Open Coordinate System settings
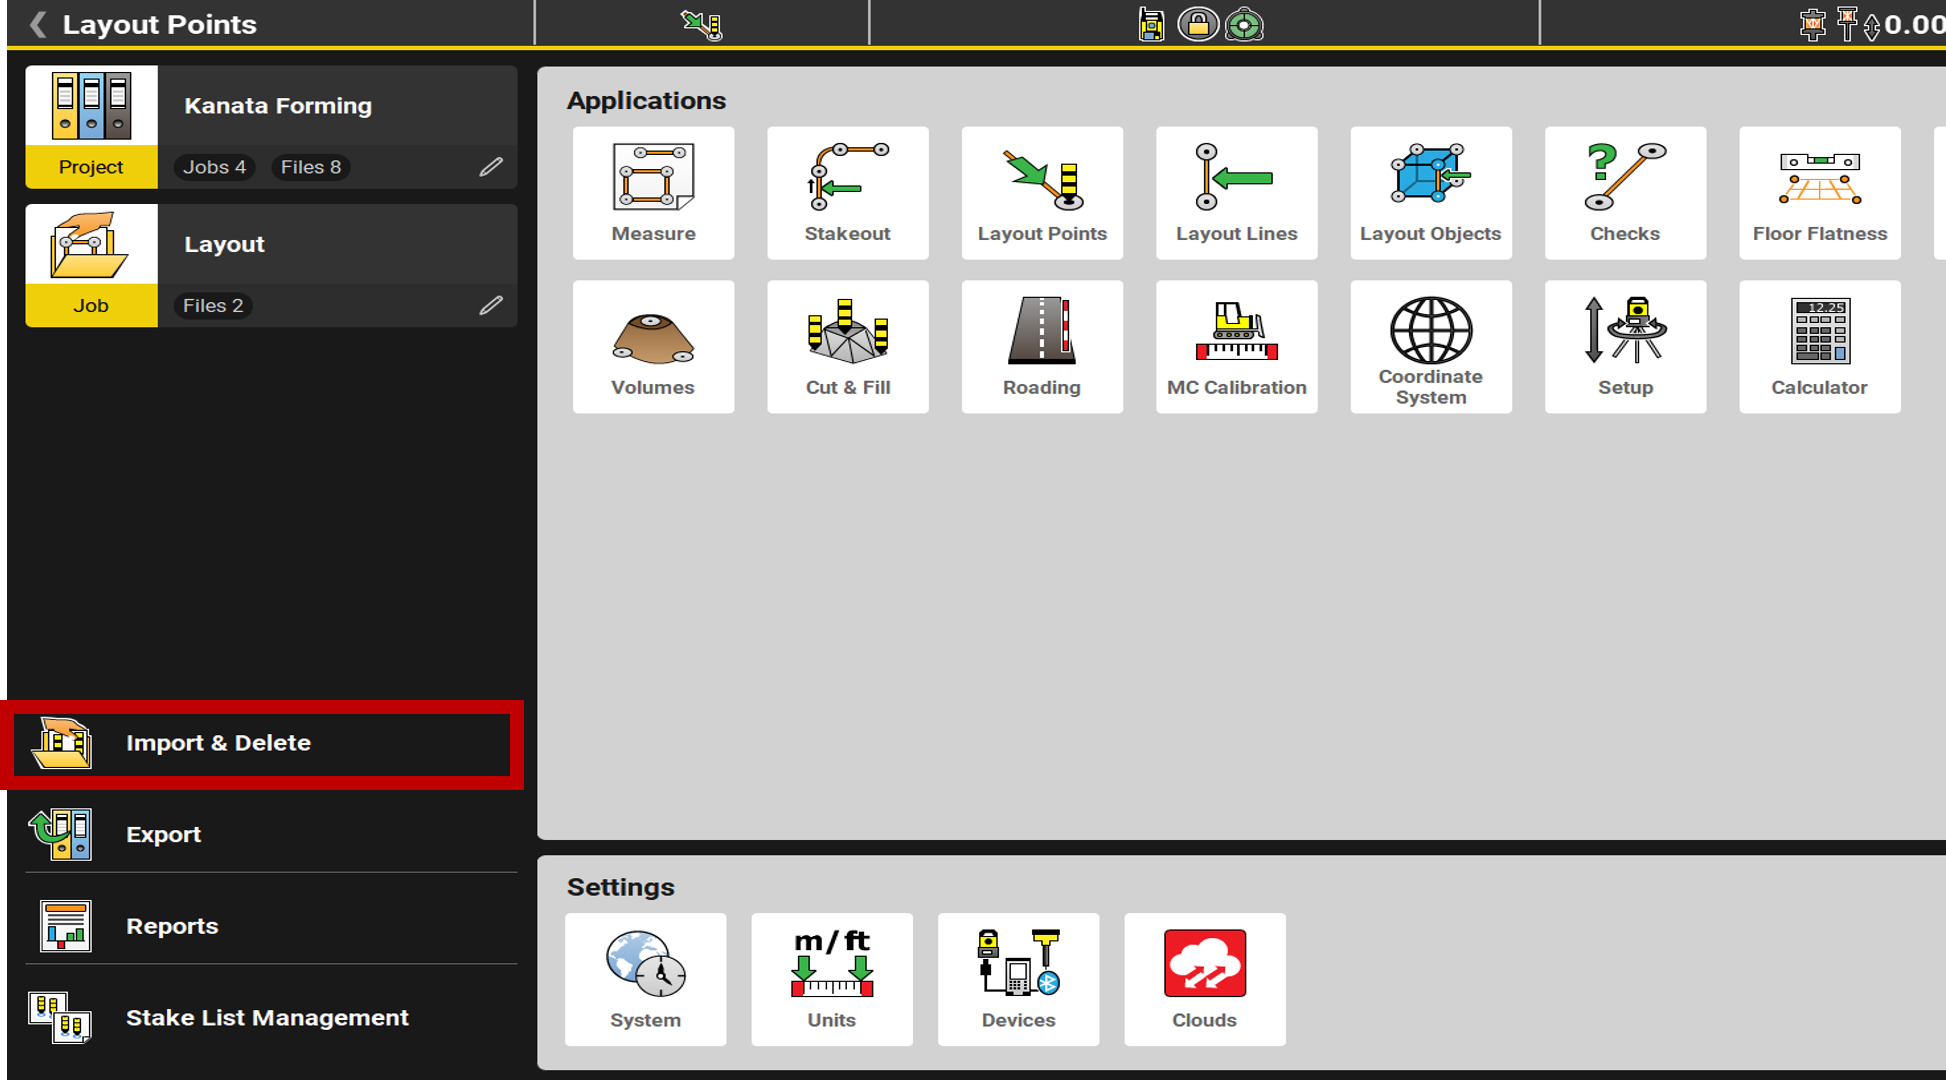Viewport: 1946px width, 1080px height. (x=1430, y=347)
